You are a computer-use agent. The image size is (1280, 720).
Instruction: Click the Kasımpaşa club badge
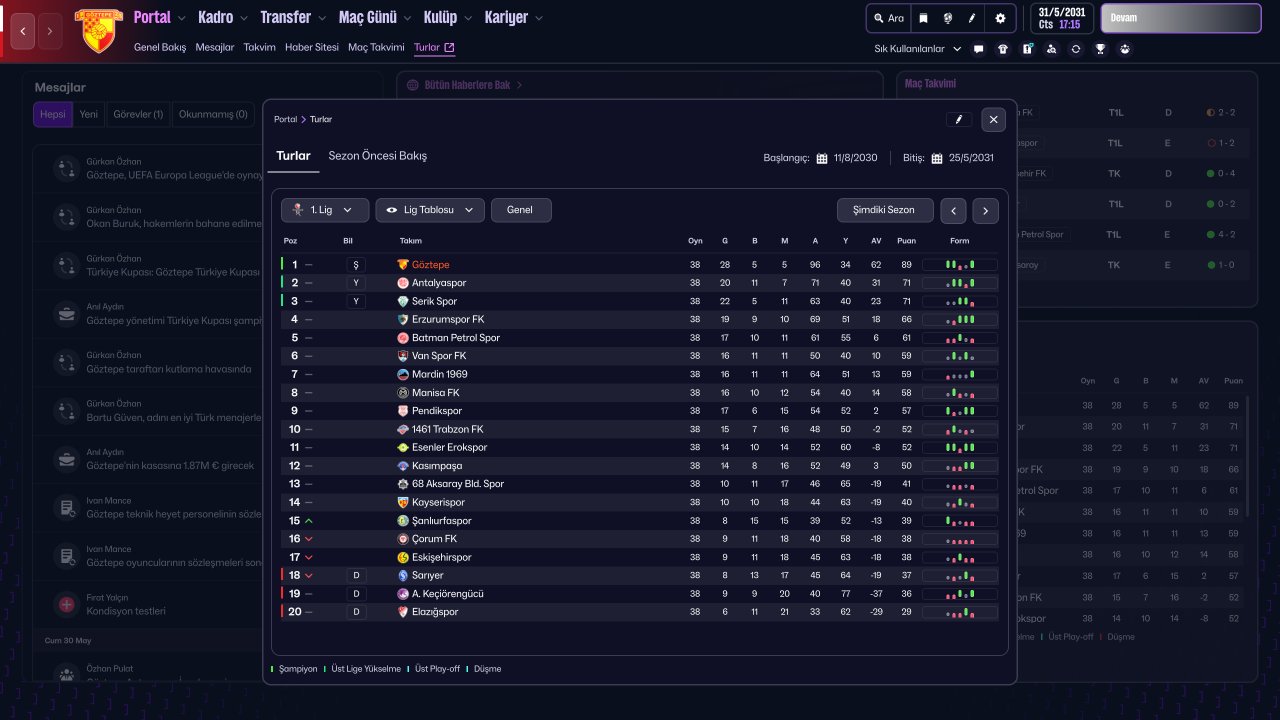click(x=403, y=466)
